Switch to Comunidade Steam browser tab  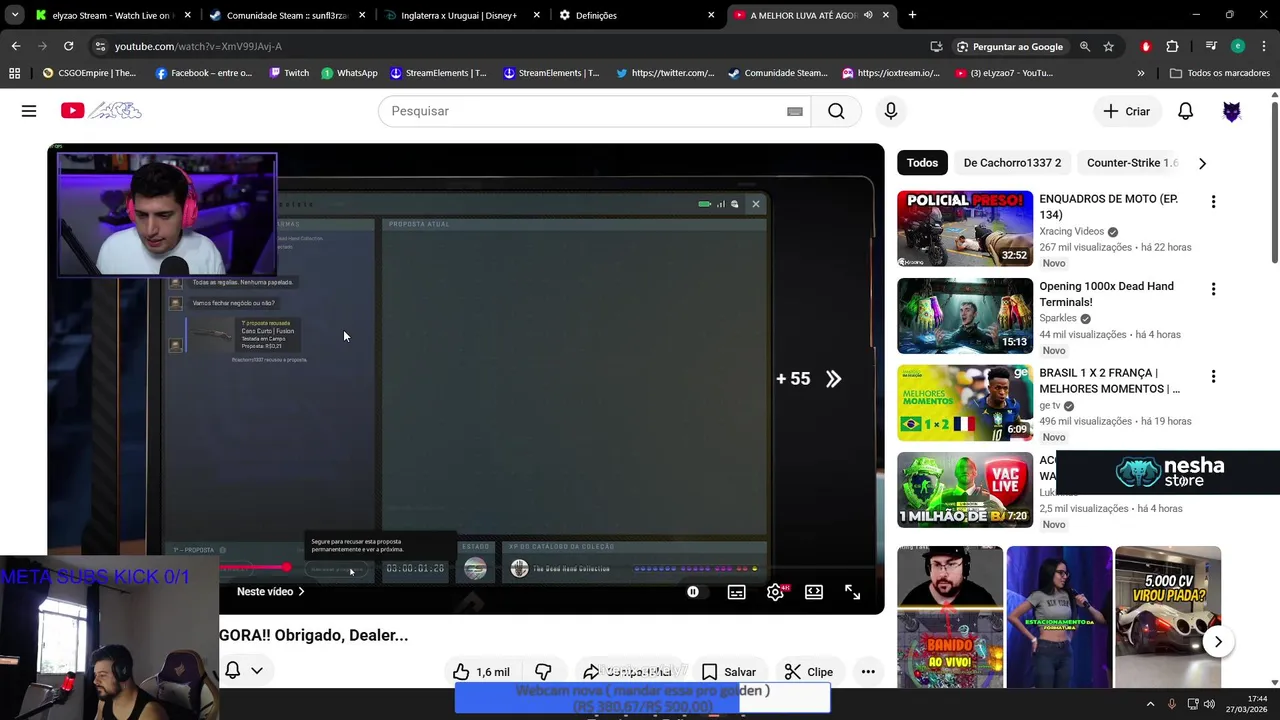(286, 15)
